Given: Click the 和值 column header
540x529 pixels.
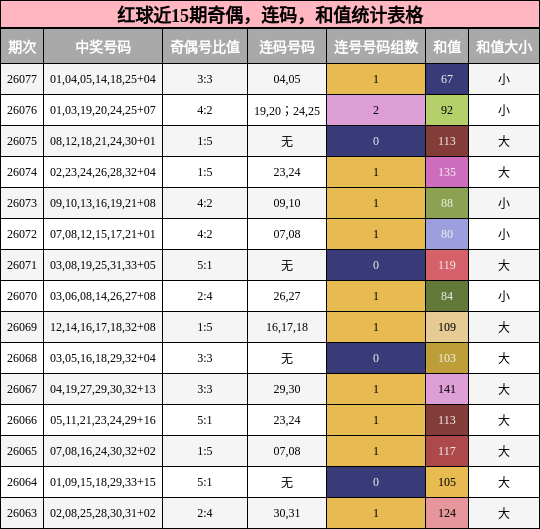Looking at the screenshot, I should pos(447,46).
